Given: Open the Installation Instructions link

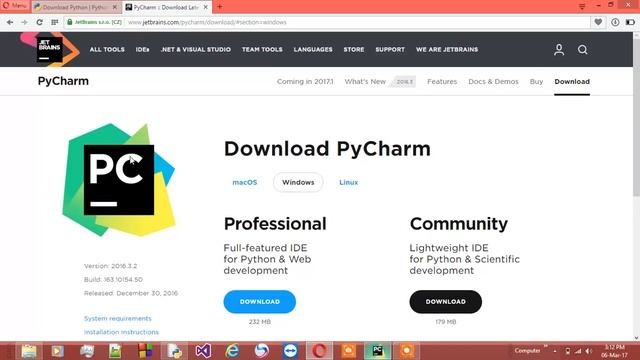Looking at the screenshot, I should coord(121,332).
